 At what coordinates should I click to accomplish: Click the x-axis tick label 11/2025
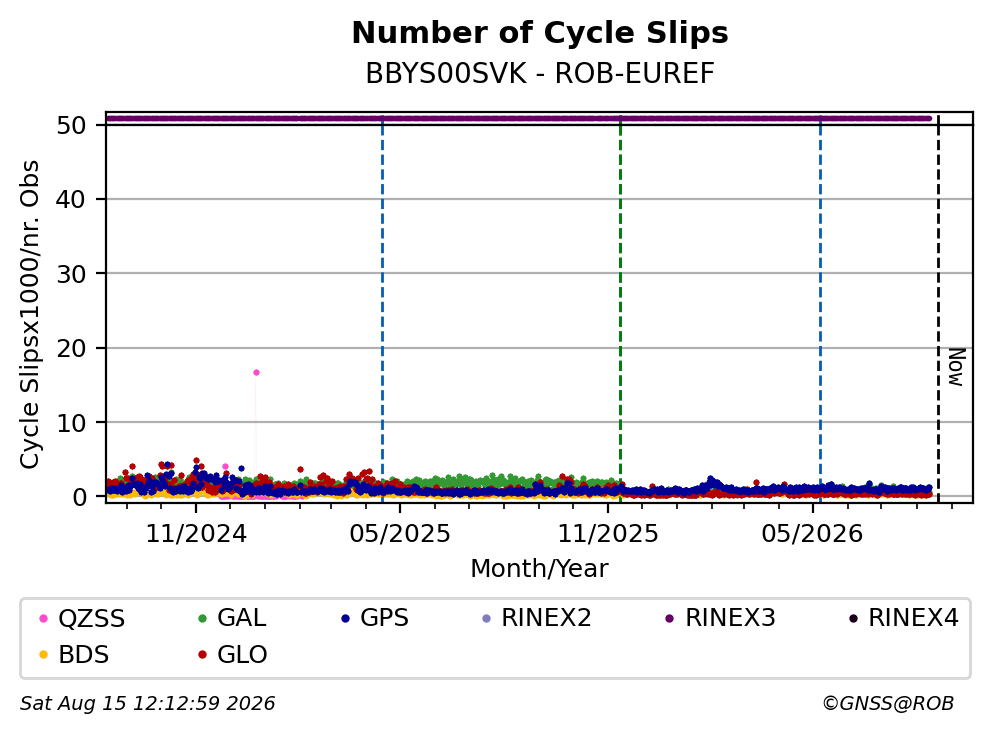tap(608, 534)
